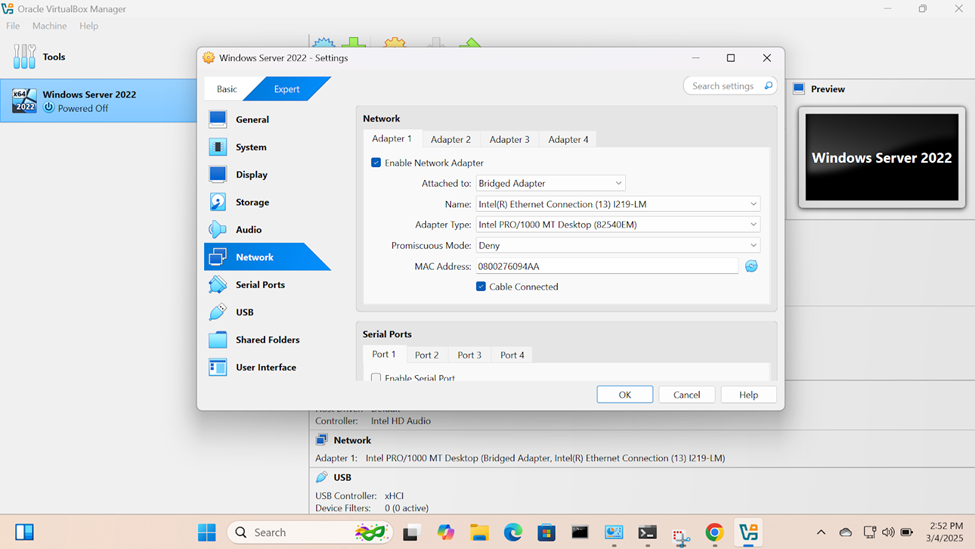The width and height of the screenshot is (975, 549).
Task: Click the search magnifier in settings
Action: (769, 86)
